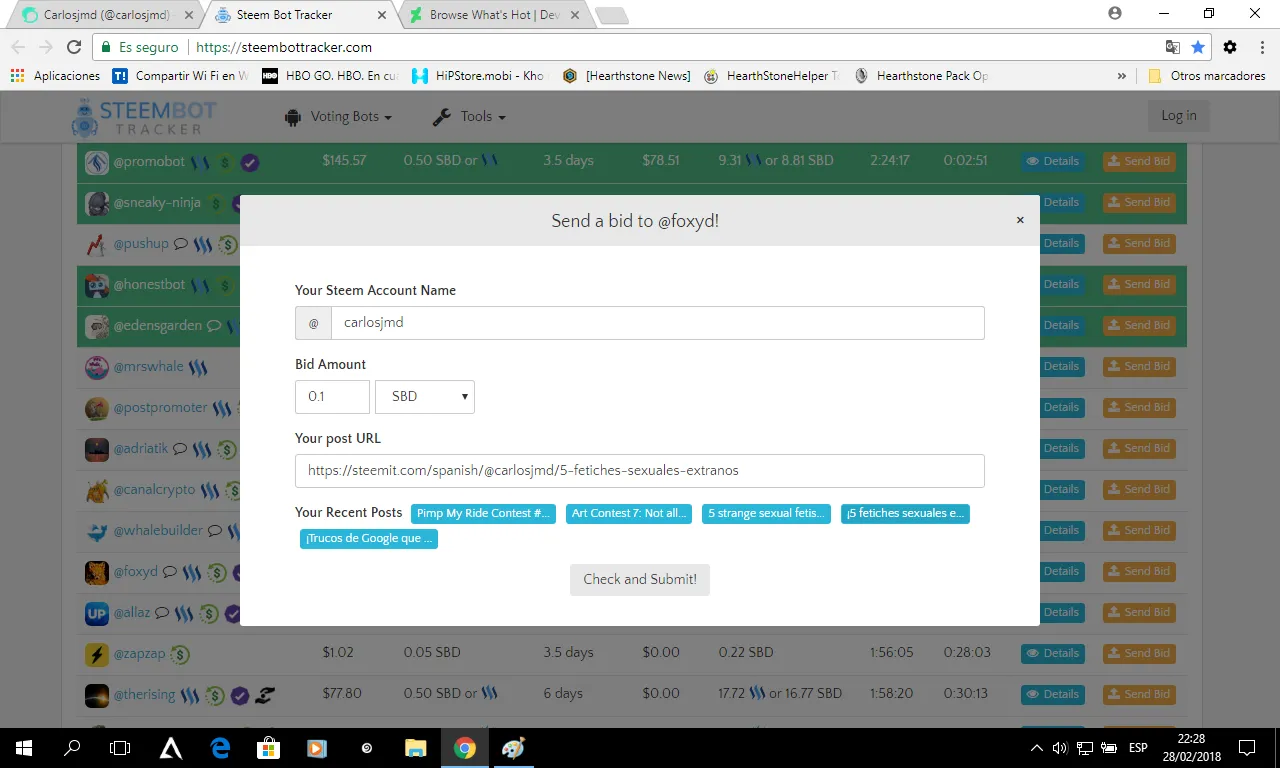Click the volume icon in system tray

coord(1059,748)
